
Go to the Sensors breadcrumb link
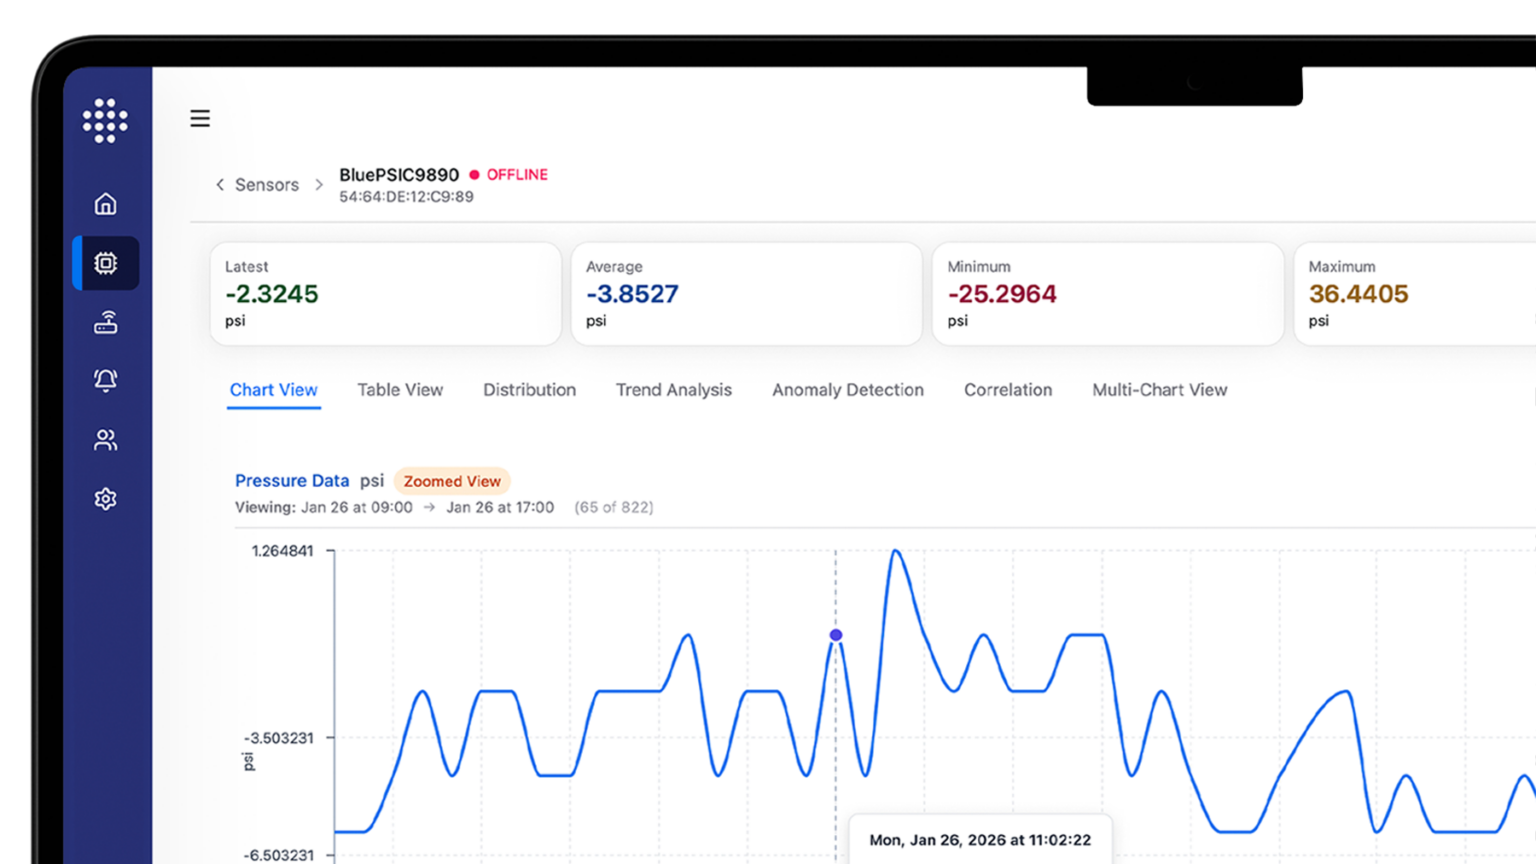point(266,185)
